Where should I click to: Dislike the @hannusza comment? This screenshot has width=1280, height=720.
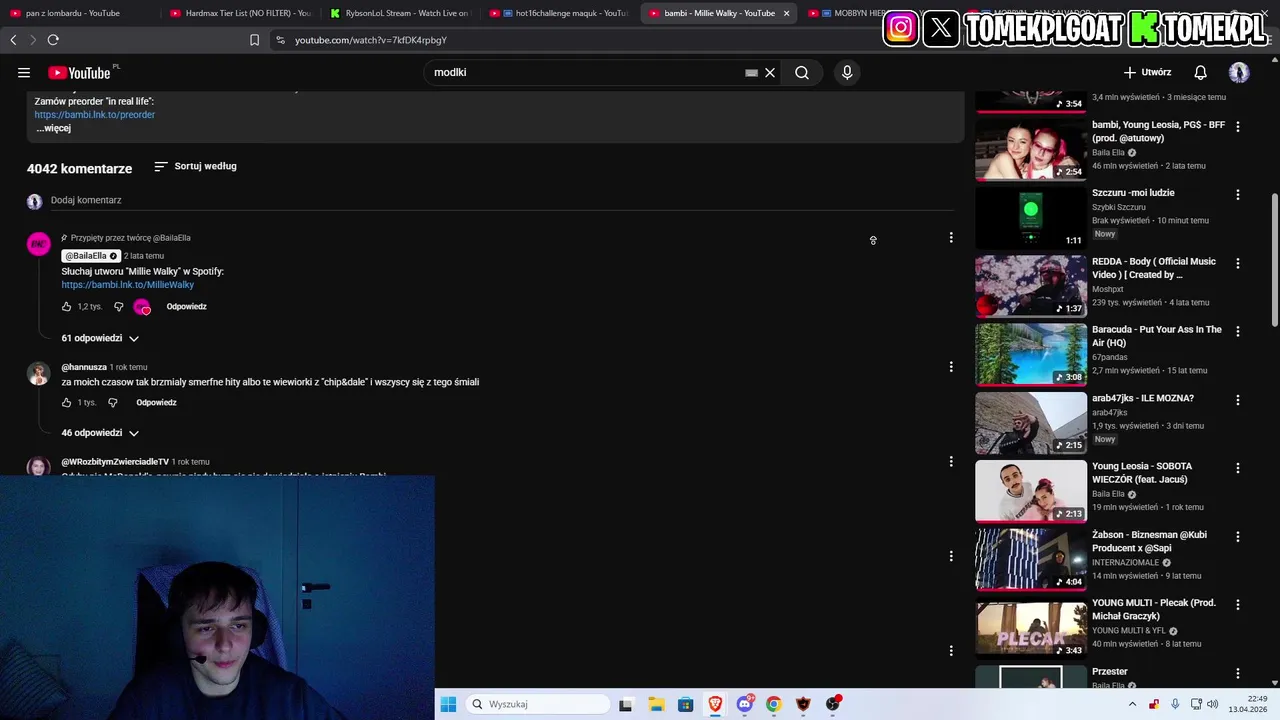tap(112, 403)
